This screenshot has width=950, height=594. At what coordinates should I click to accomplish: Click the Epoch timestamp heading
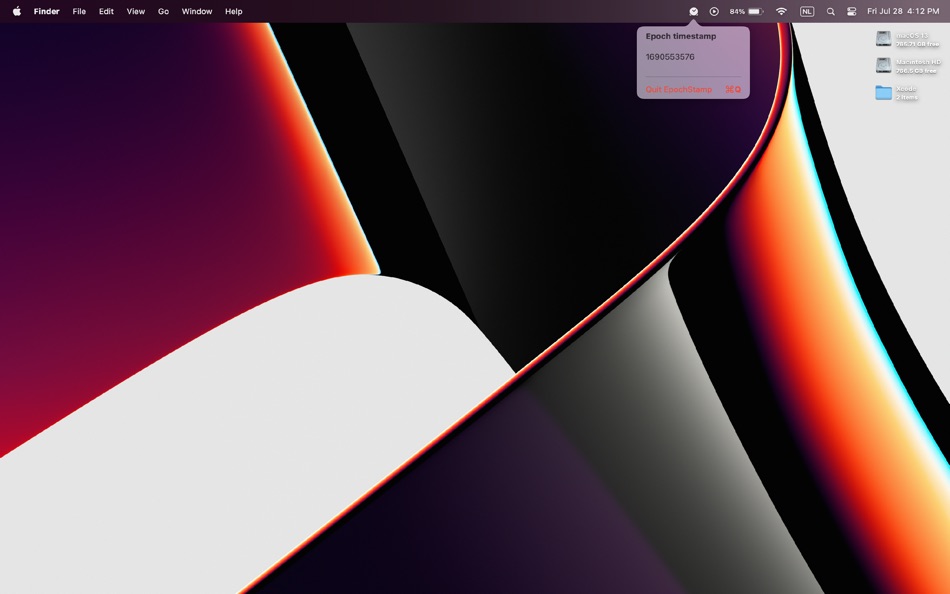click(x=681, y=36)
